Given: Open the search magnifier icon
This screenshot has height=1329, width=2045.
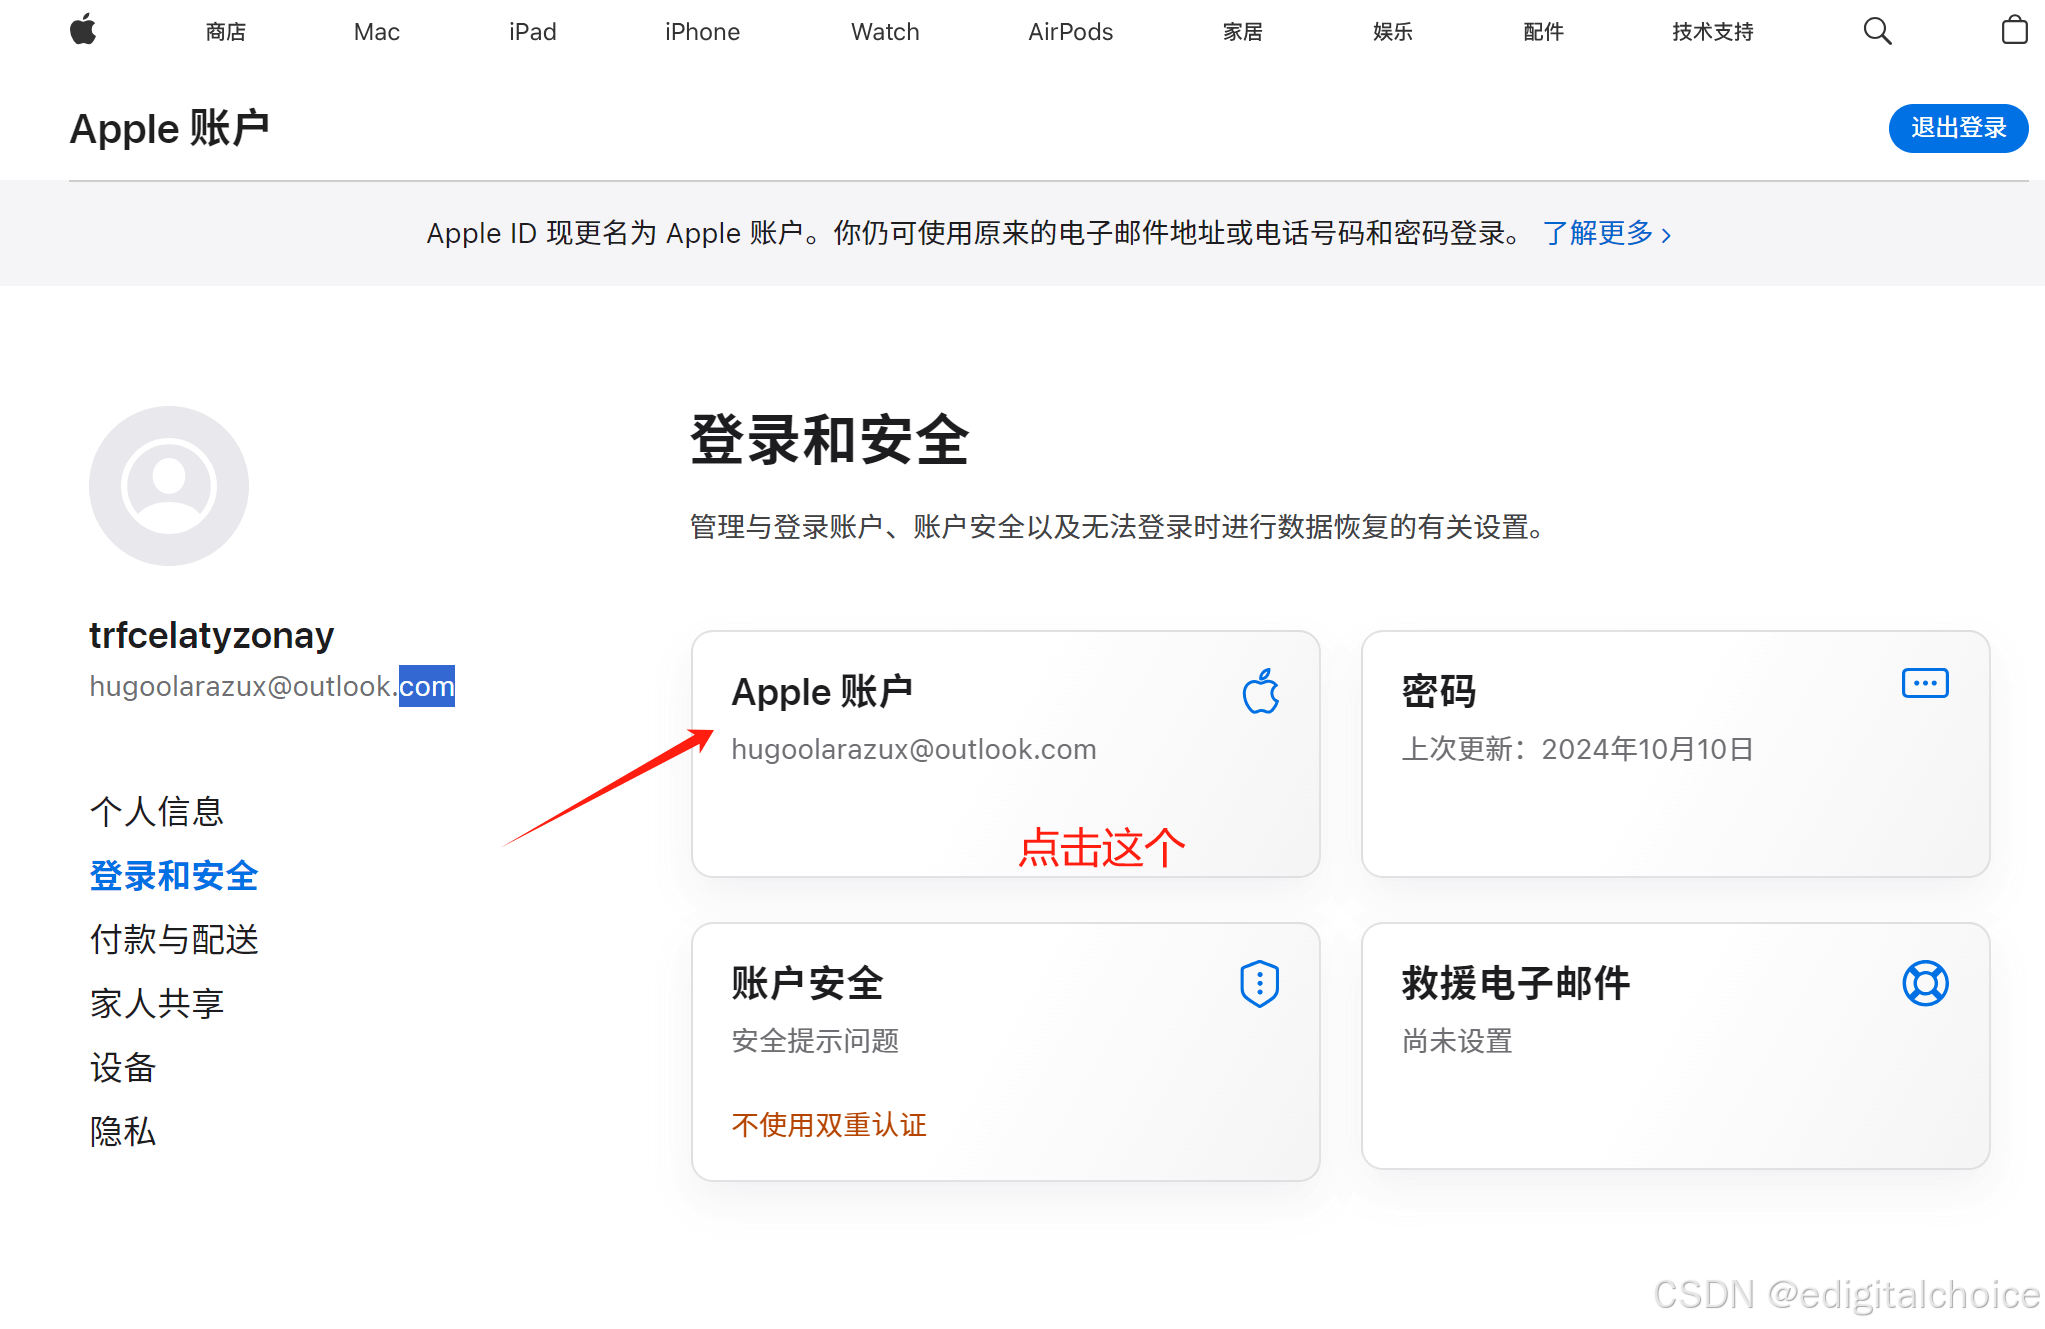Looking at the screenshot, I should click(x=1877, y=31).
